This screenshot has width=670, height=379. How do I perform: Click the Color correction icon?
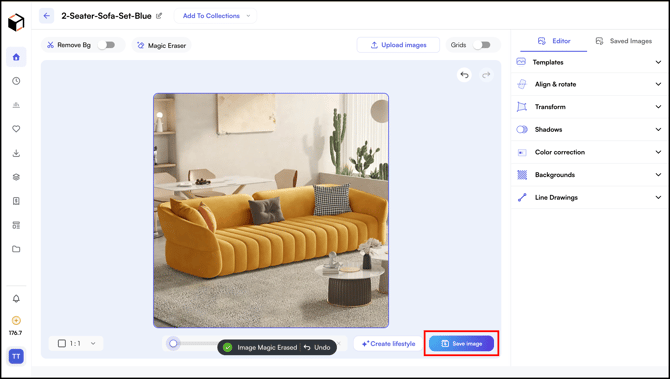pyautogui.click(x=522, y=152)
